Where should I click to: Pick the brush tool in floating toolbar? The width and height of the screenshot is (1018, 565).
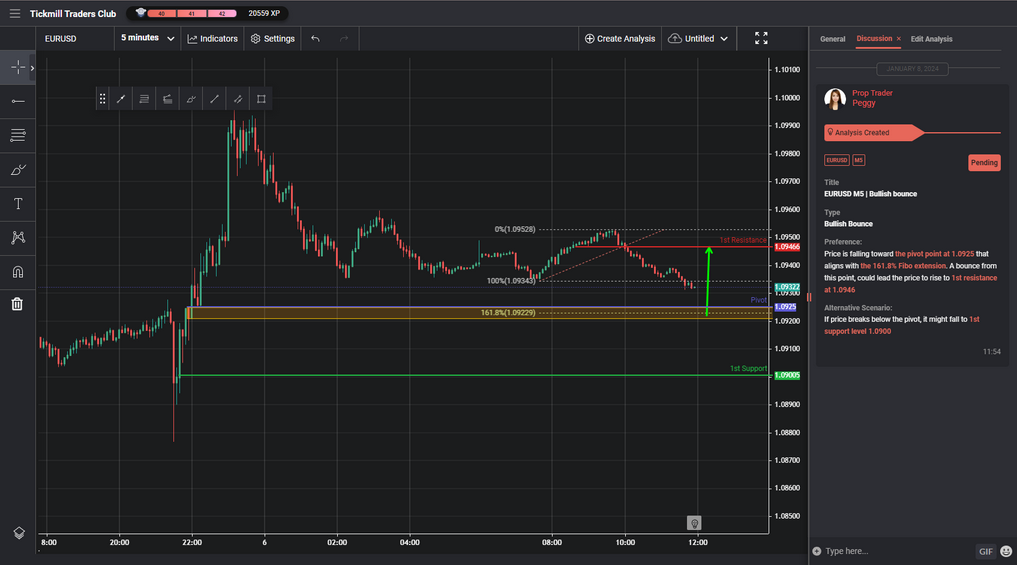point(191,99)
